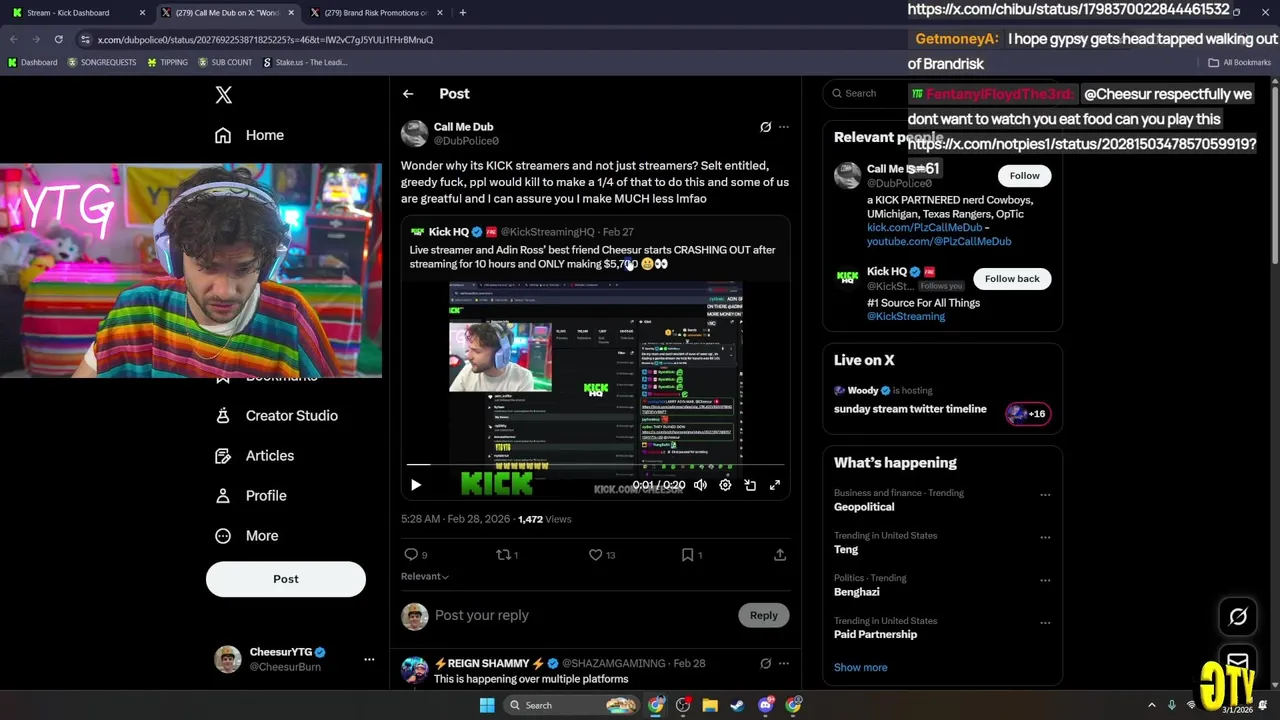
Task: Open the dots menu beside Paid Partnership trend
Action: [1045, 622]
